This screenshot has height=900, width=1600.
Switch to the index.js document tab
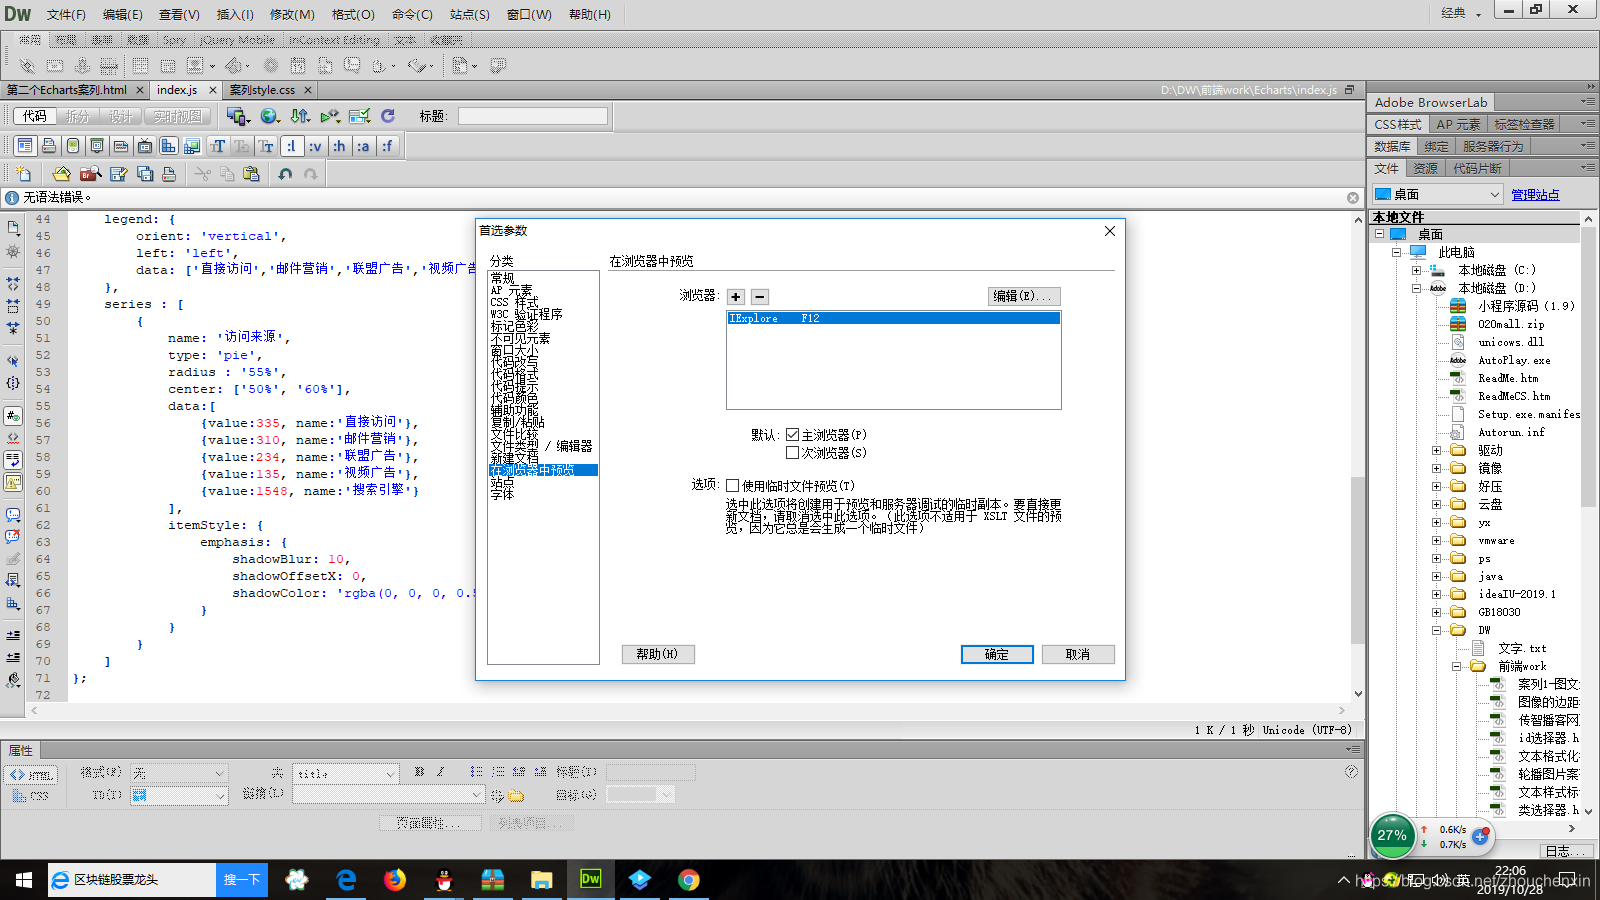(177, 90)
